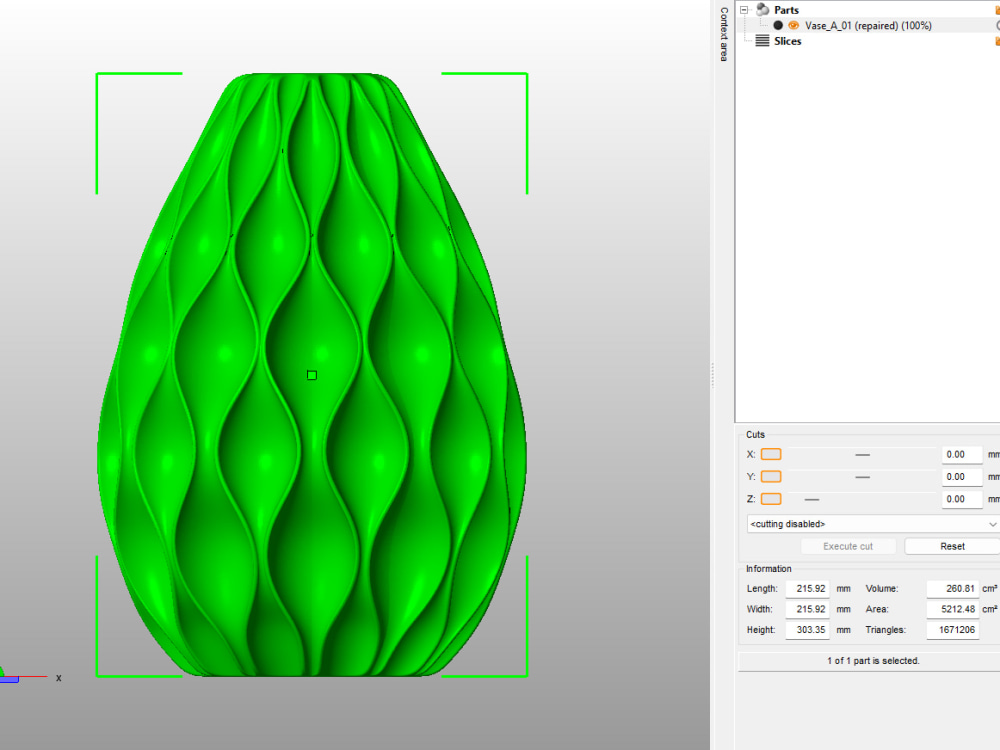Click the Cuts group heading
This screenshot has height=750, width=1000.
(755, 434)
